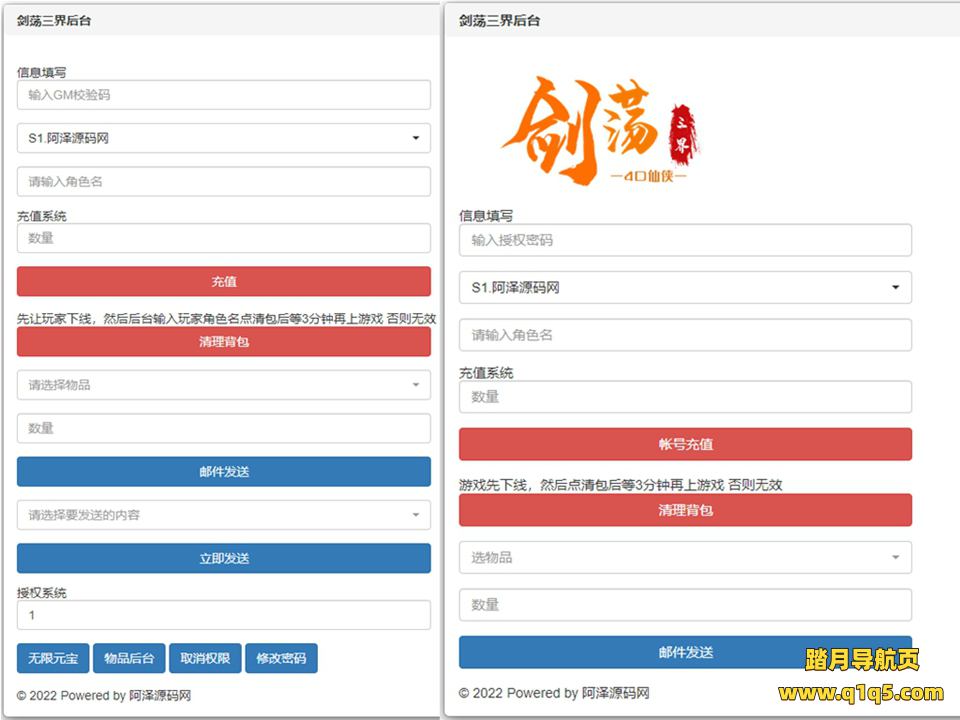
Task: Click the 帐号充值 button
Action: (x=685, y=444)
